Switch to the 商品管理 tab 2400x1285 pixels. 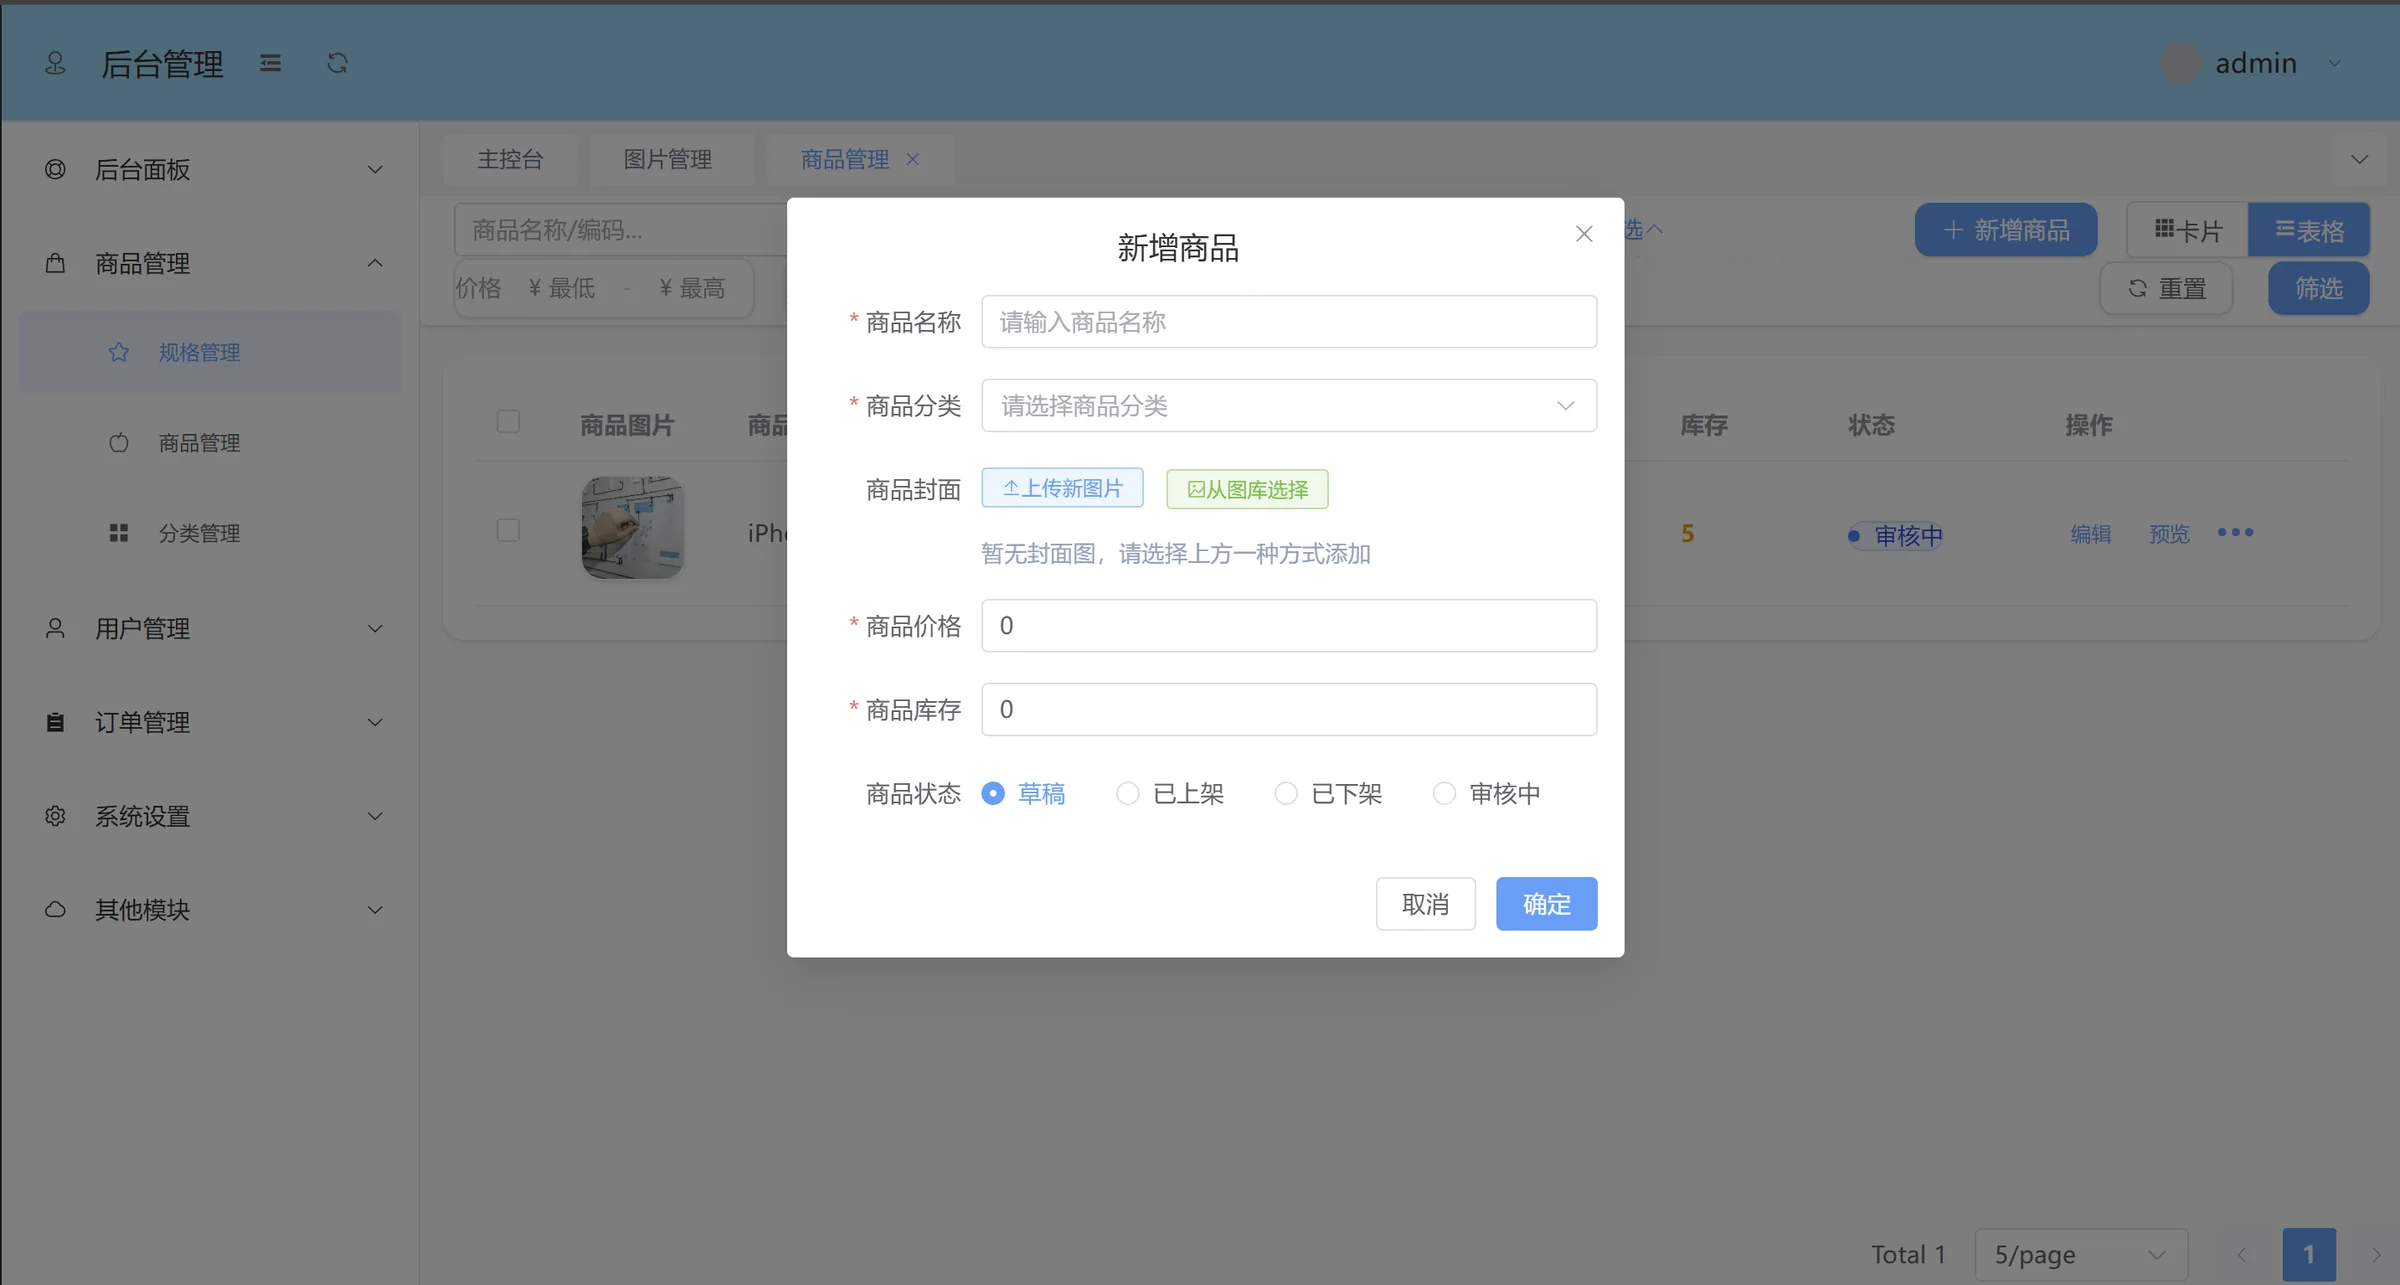[x=845, y=159]
